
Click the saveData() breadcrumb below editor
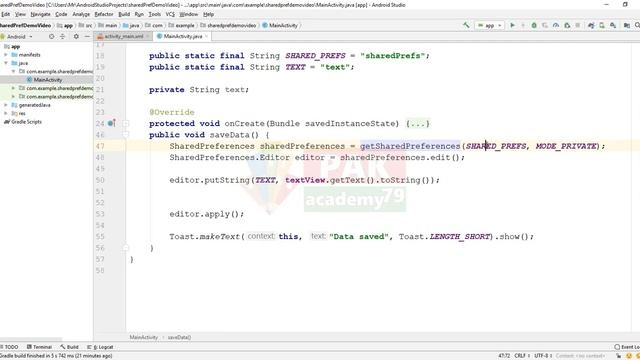click(179, 338)
